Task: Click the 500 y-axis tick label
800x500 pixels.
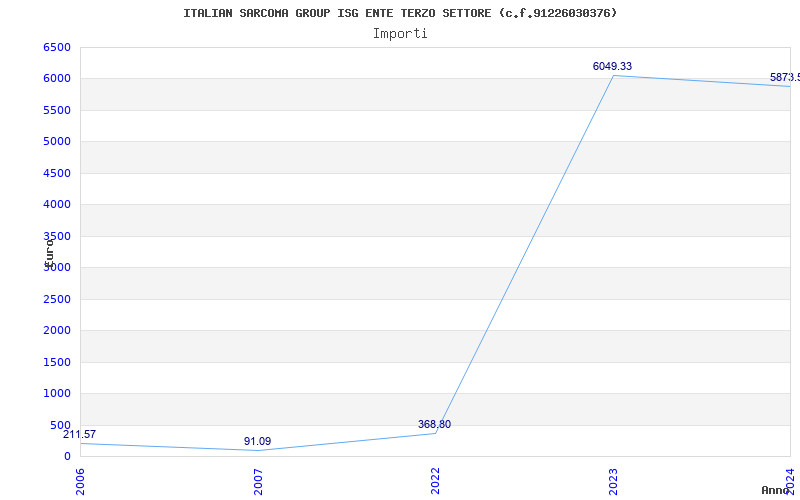Action: 60,426
